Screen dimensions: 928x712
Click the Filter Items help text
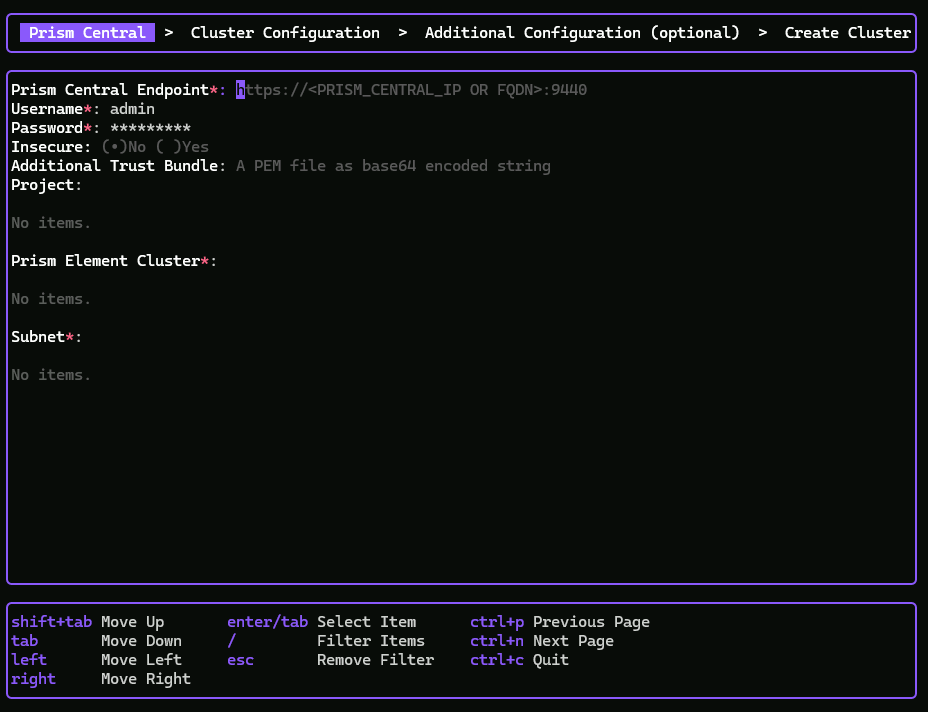point(371,641)
